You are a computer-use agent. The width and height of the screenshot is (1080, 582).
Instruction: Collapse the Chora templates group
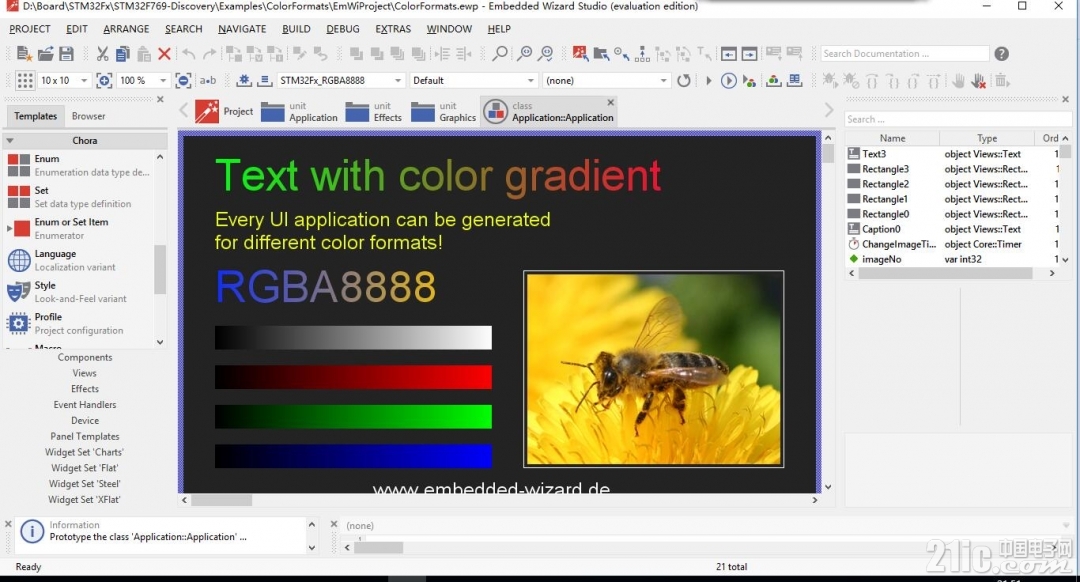click(10, 141)
